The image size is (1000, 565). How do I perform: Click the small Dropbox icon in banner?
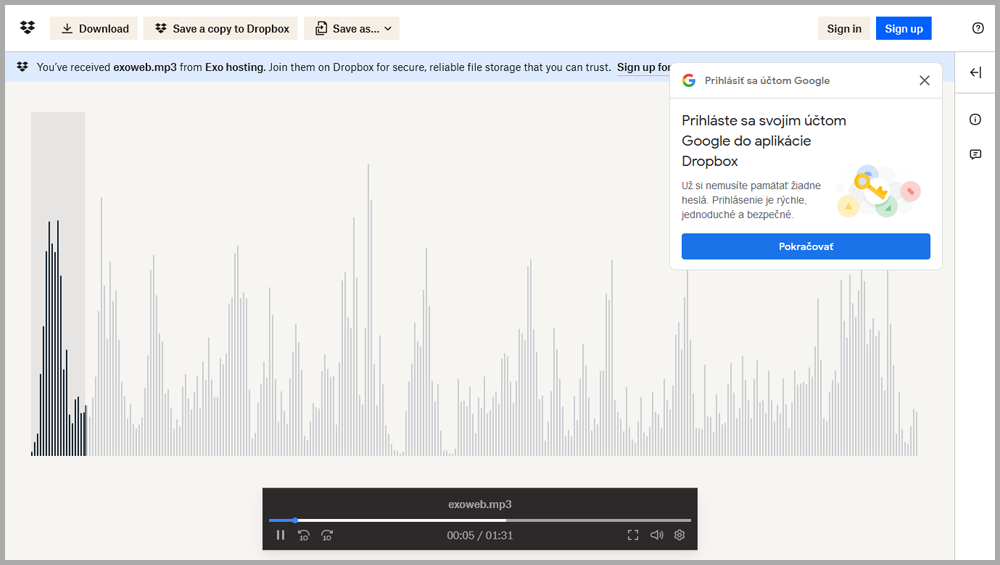click(22, 66)
